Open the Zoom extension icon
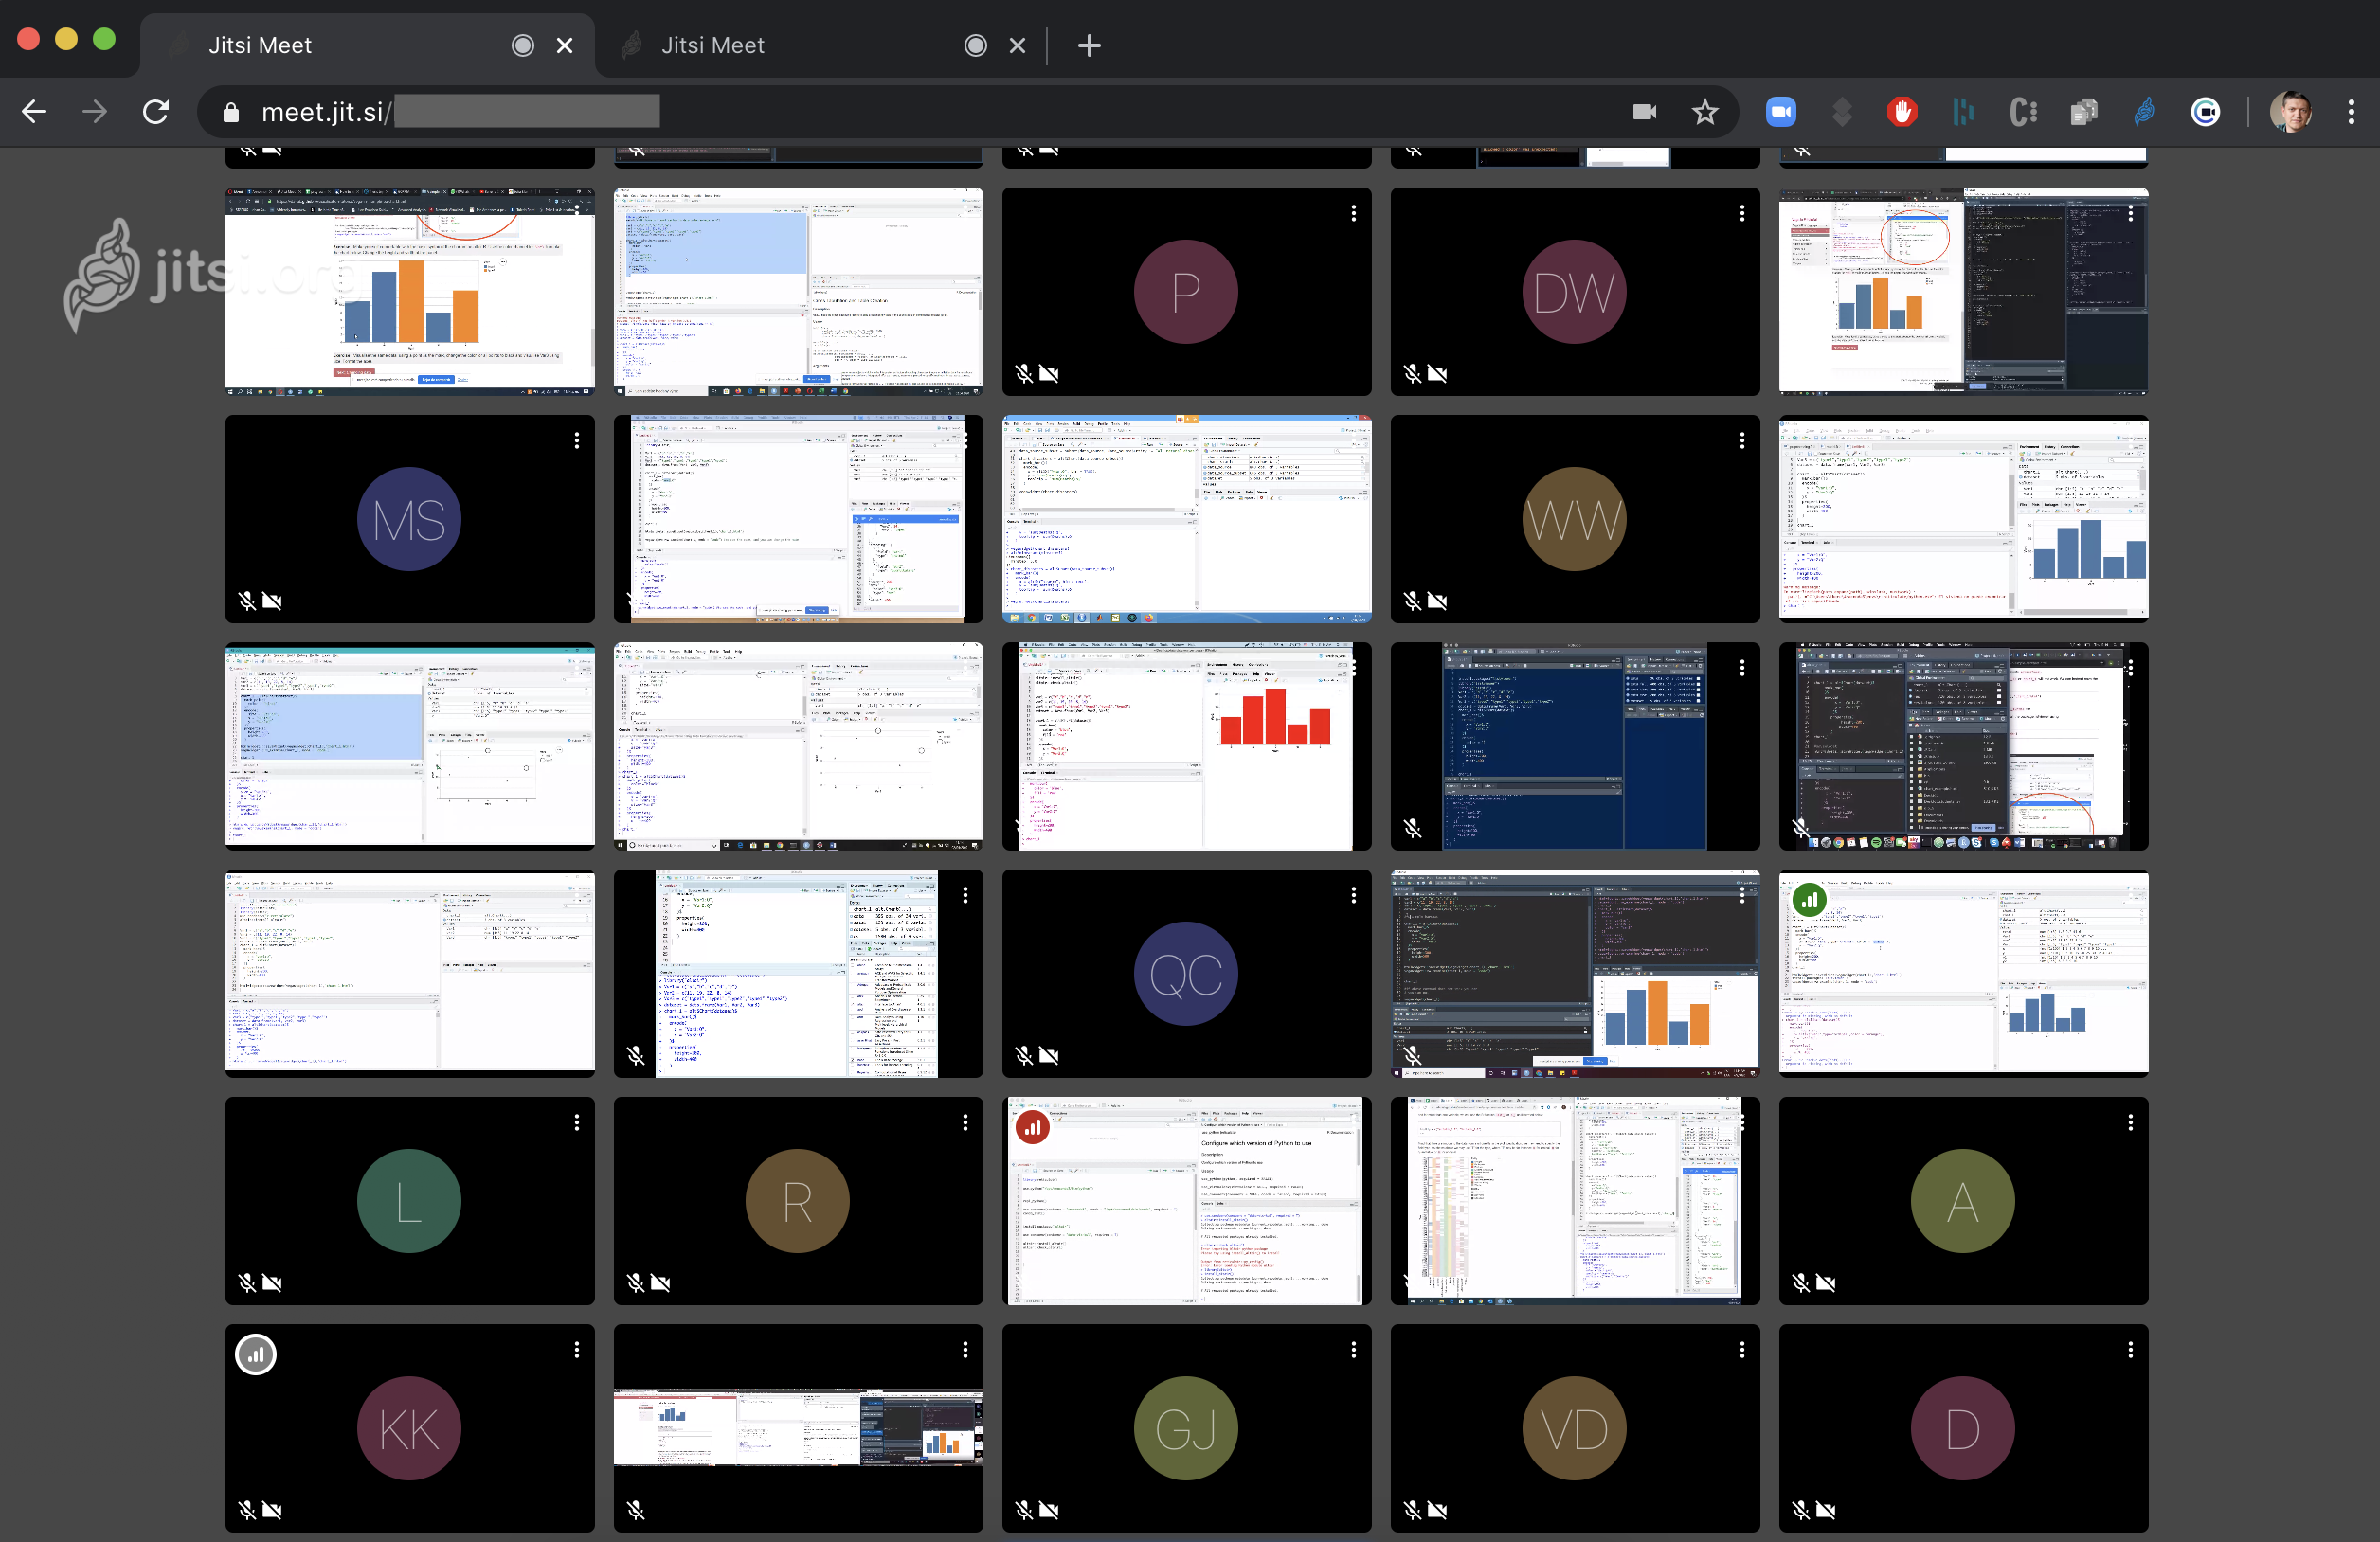Screen dimensions: 2380x1542 [x=1781, y=112]
